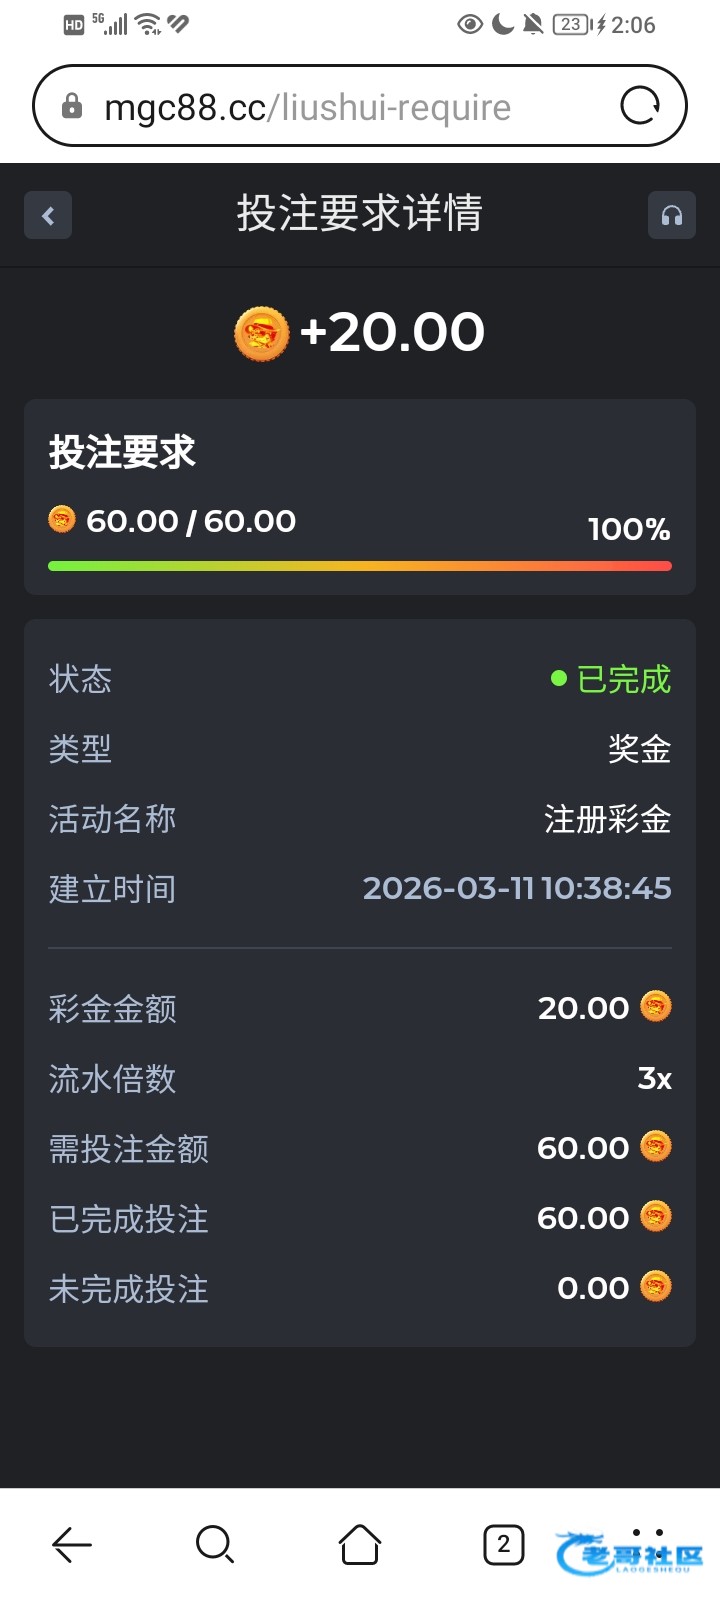The image size is (720, 1600).
Task: Tap the 老哥社区 logo at bottom right
Action: [631, 1553]
